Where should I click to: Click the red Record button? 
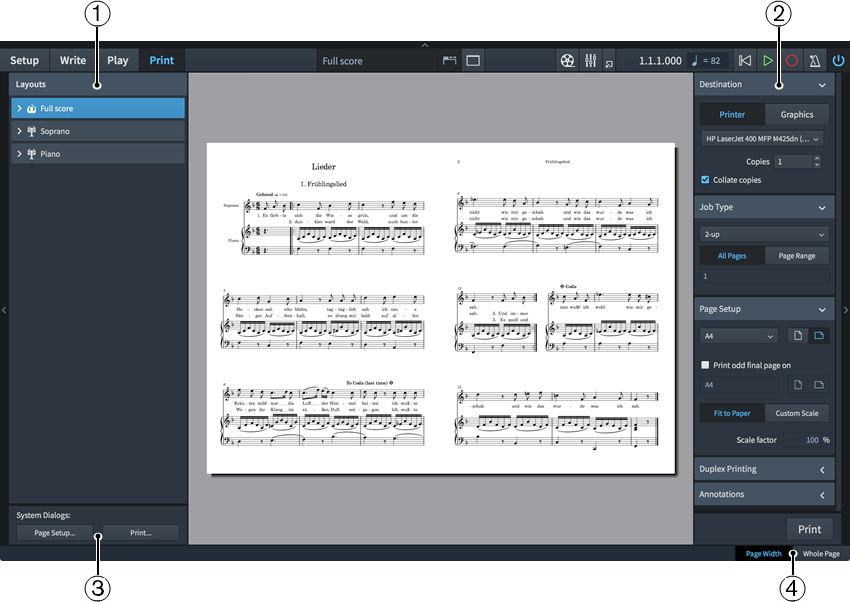point(791,61)
